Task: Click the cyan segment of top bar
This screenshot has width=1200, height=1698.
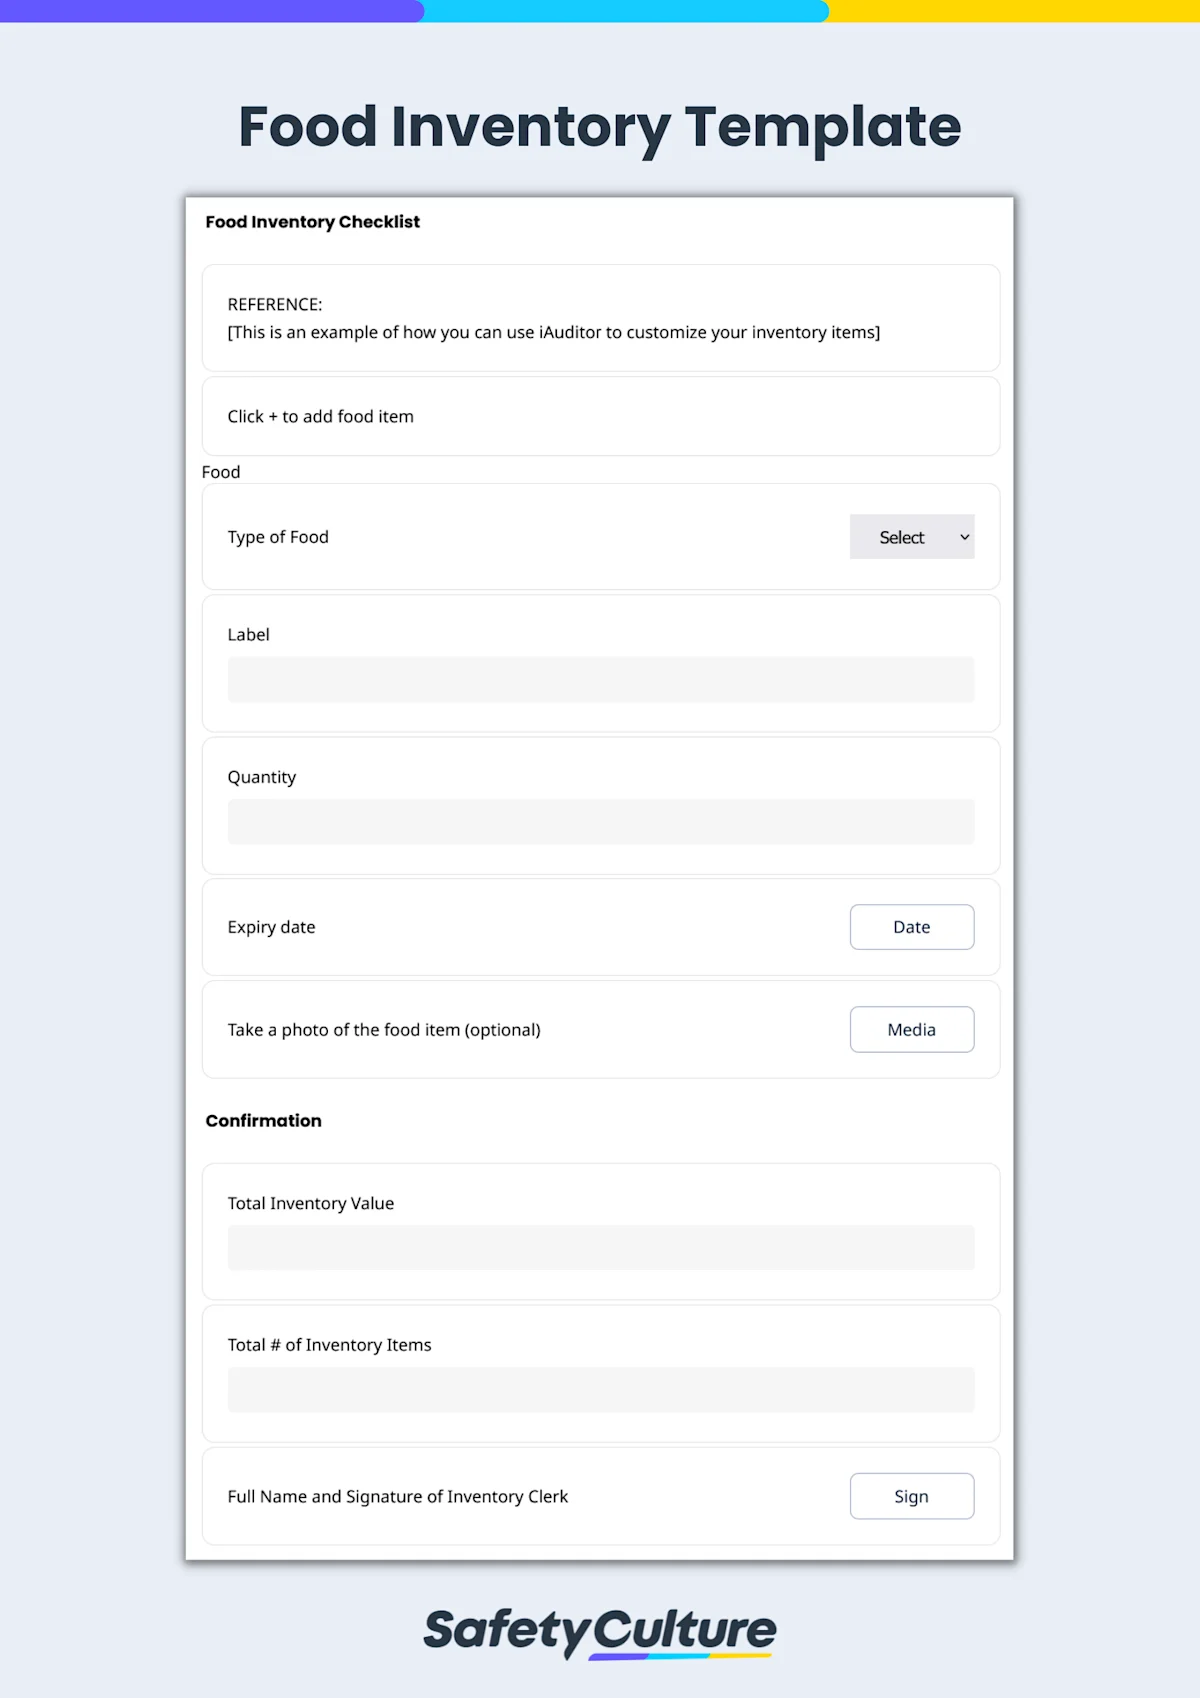Action: point(626,11)
